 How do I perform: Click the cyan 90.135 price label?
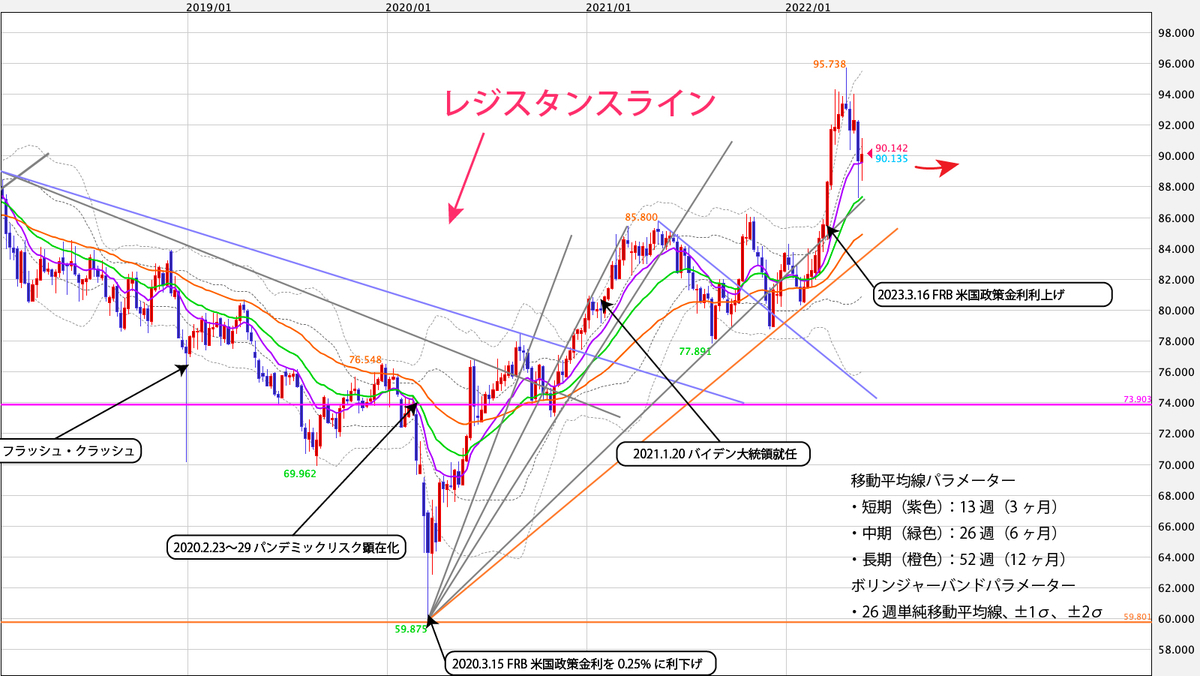point(891,158)
